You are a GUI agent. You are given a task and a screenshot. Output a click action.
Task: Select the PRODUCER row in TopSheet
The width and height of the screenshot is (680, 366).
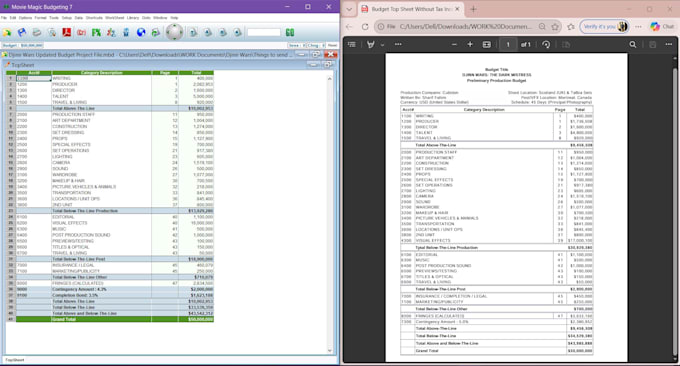pos(110,84)
